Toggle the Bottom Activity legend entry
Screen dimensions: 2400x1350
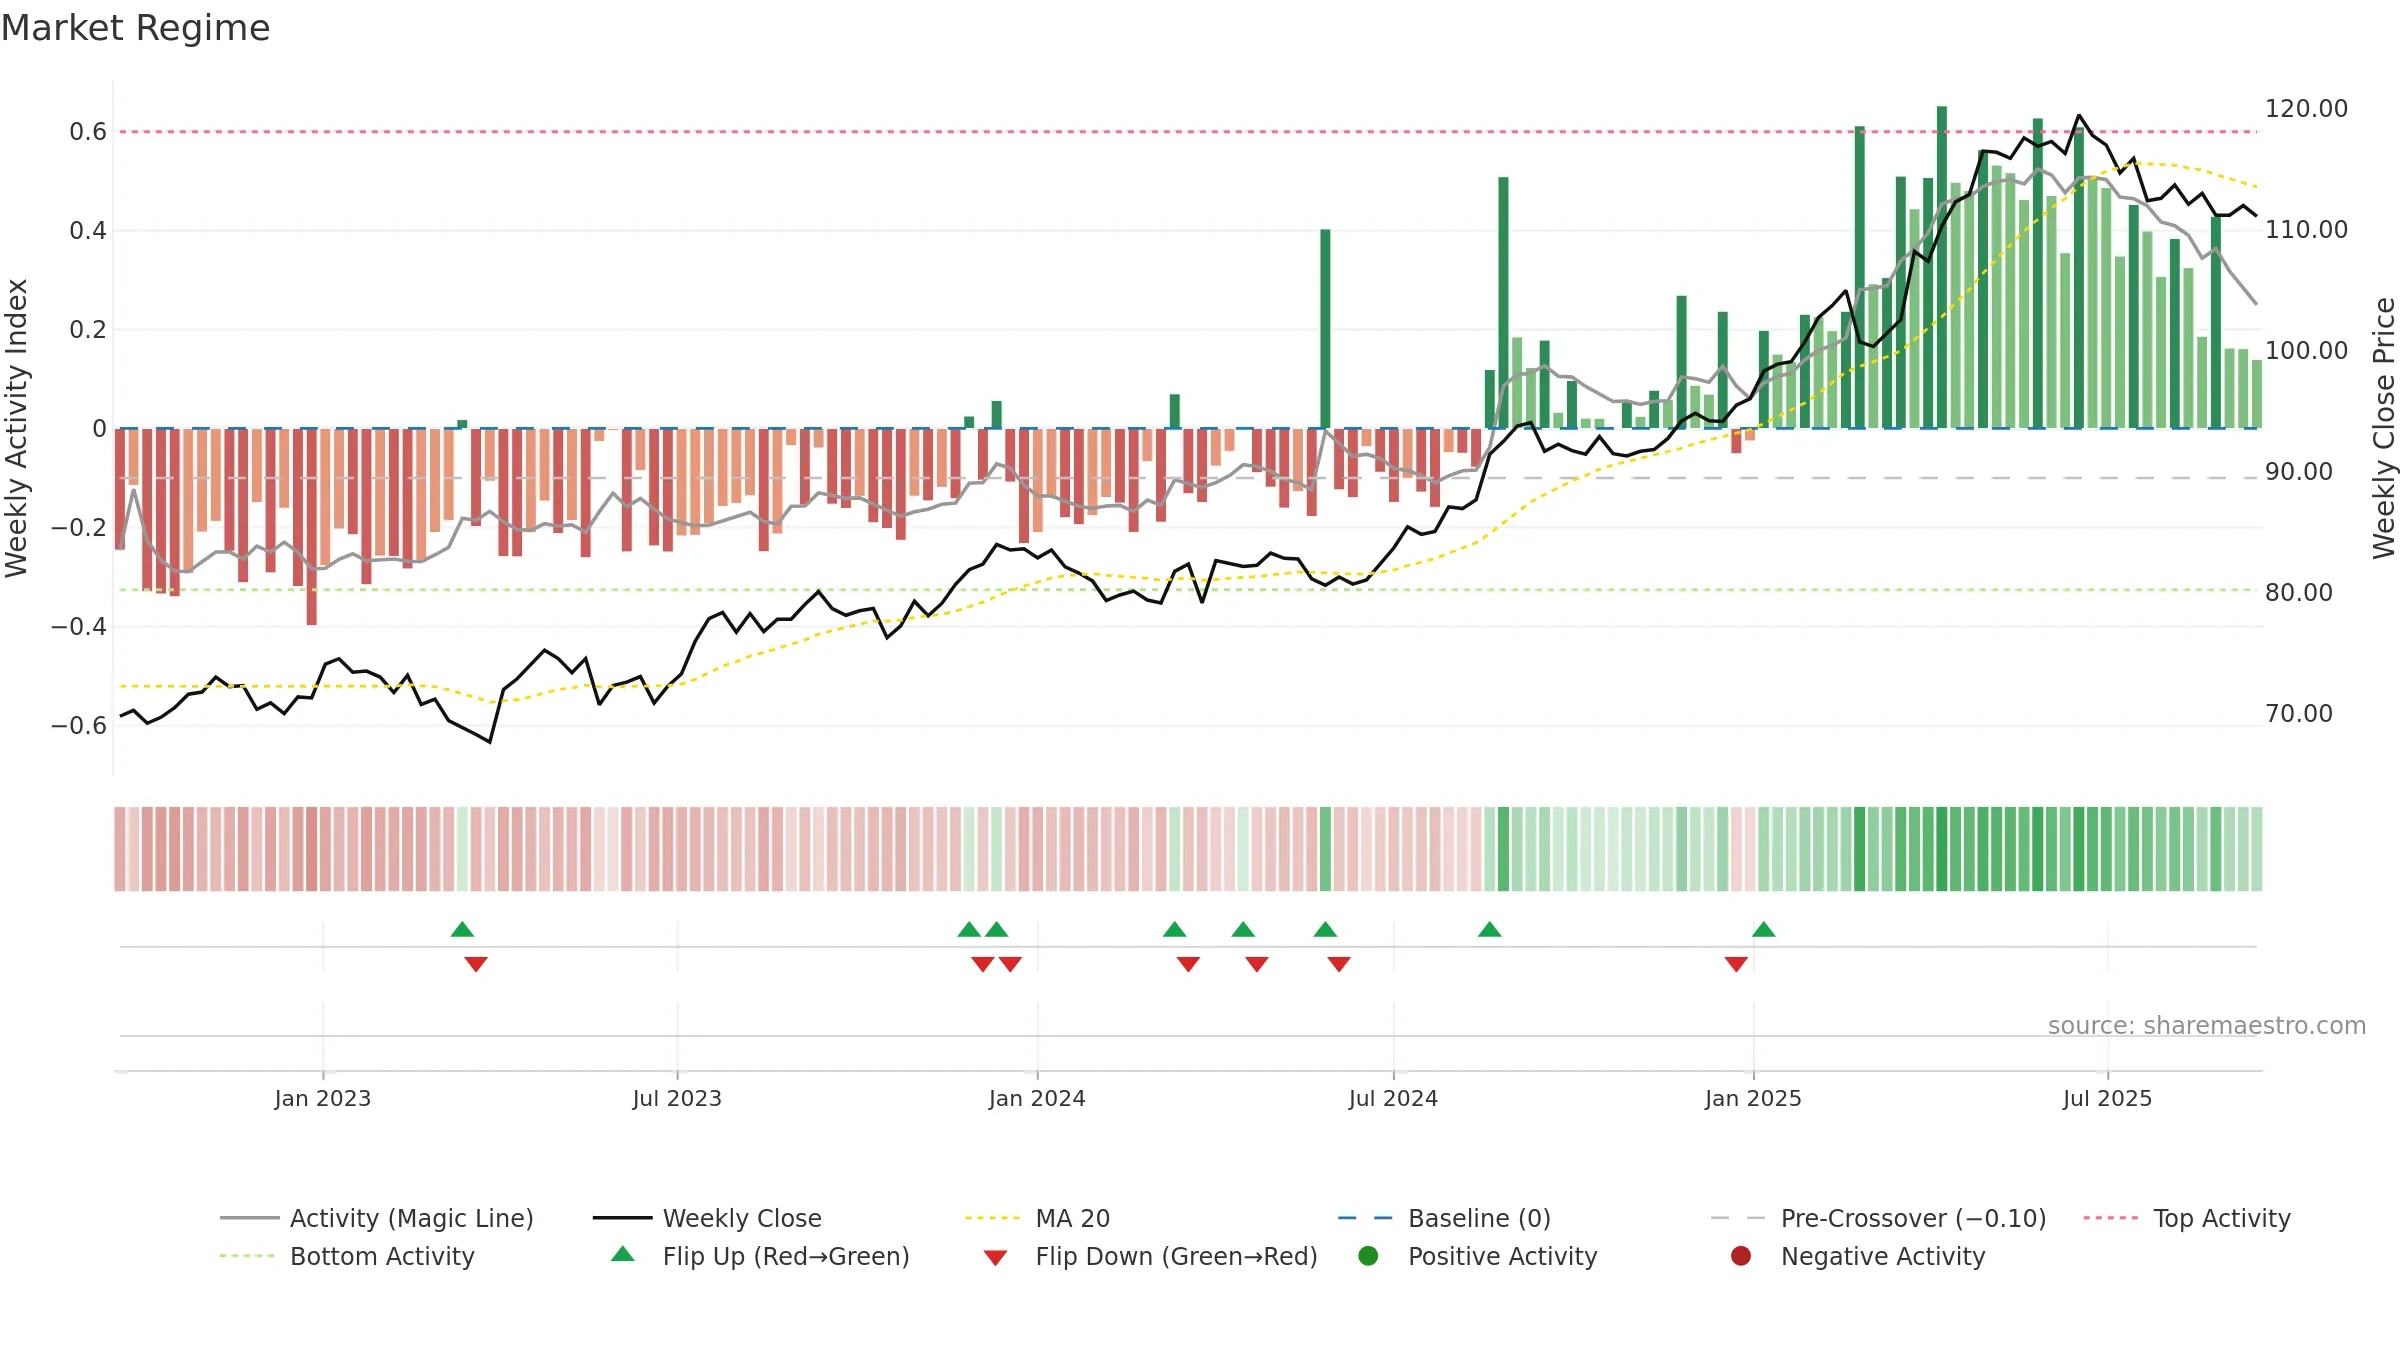[347, 1256]
